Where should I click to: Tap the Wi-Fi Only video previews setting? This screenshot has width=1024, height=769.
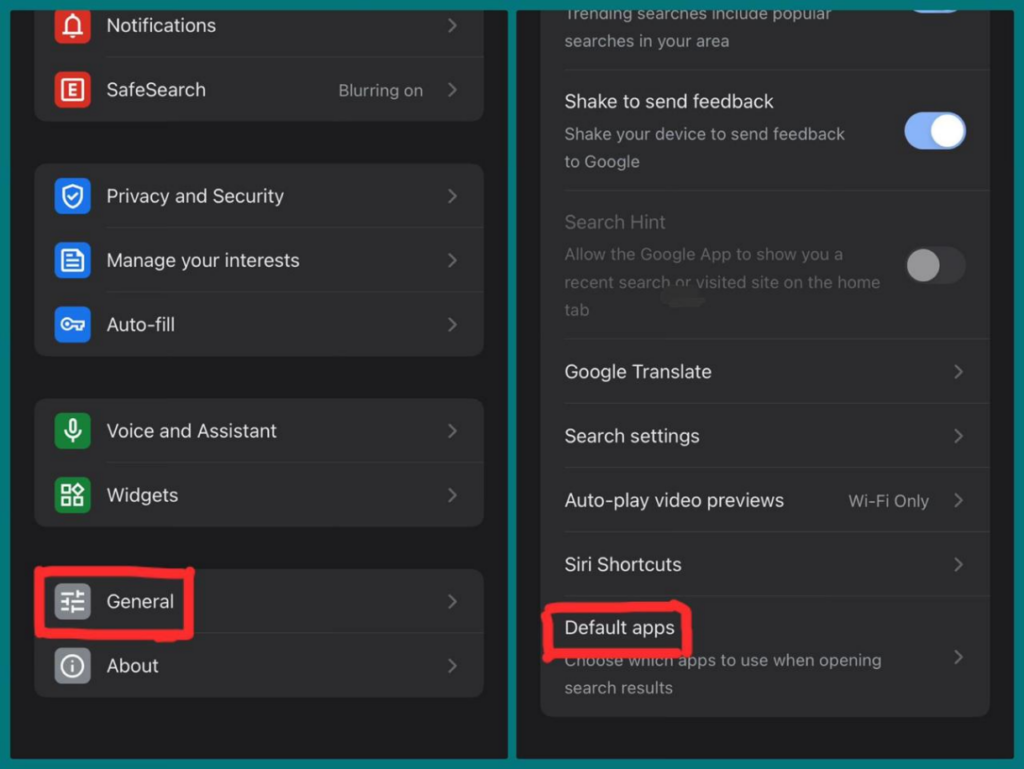tap(887, 501)
